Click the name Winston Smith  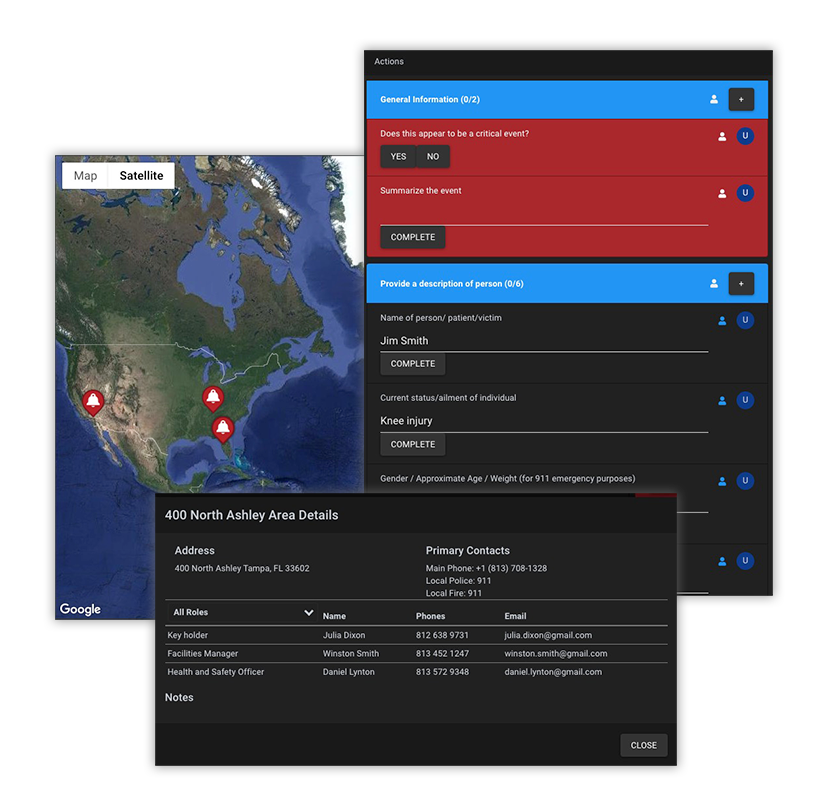(x=351, y=653)
